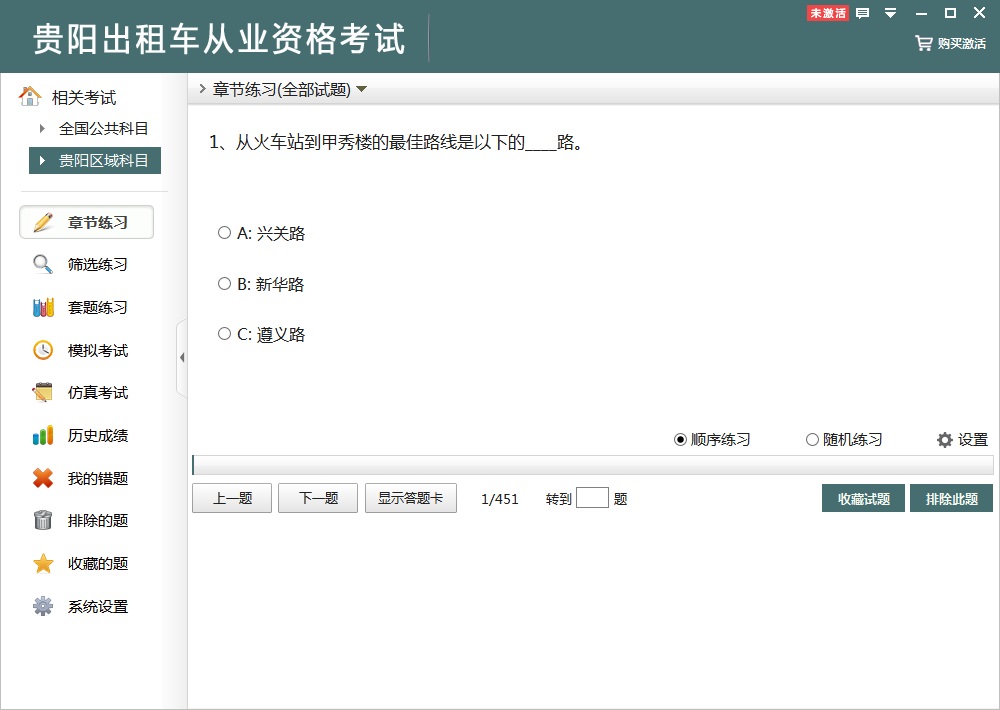Click the 购买激活 link
1000x710 pixels.
pyautogui.click(x=962, y=43)
